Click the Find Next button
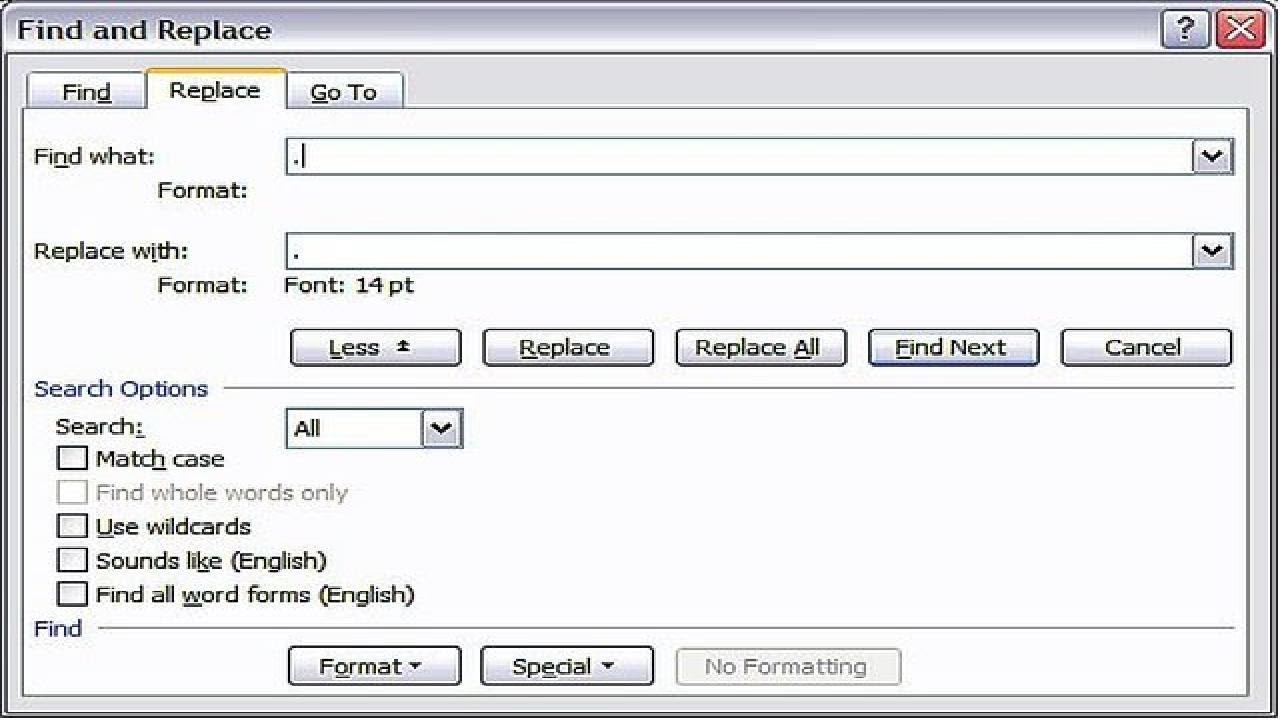 point(953,348)
